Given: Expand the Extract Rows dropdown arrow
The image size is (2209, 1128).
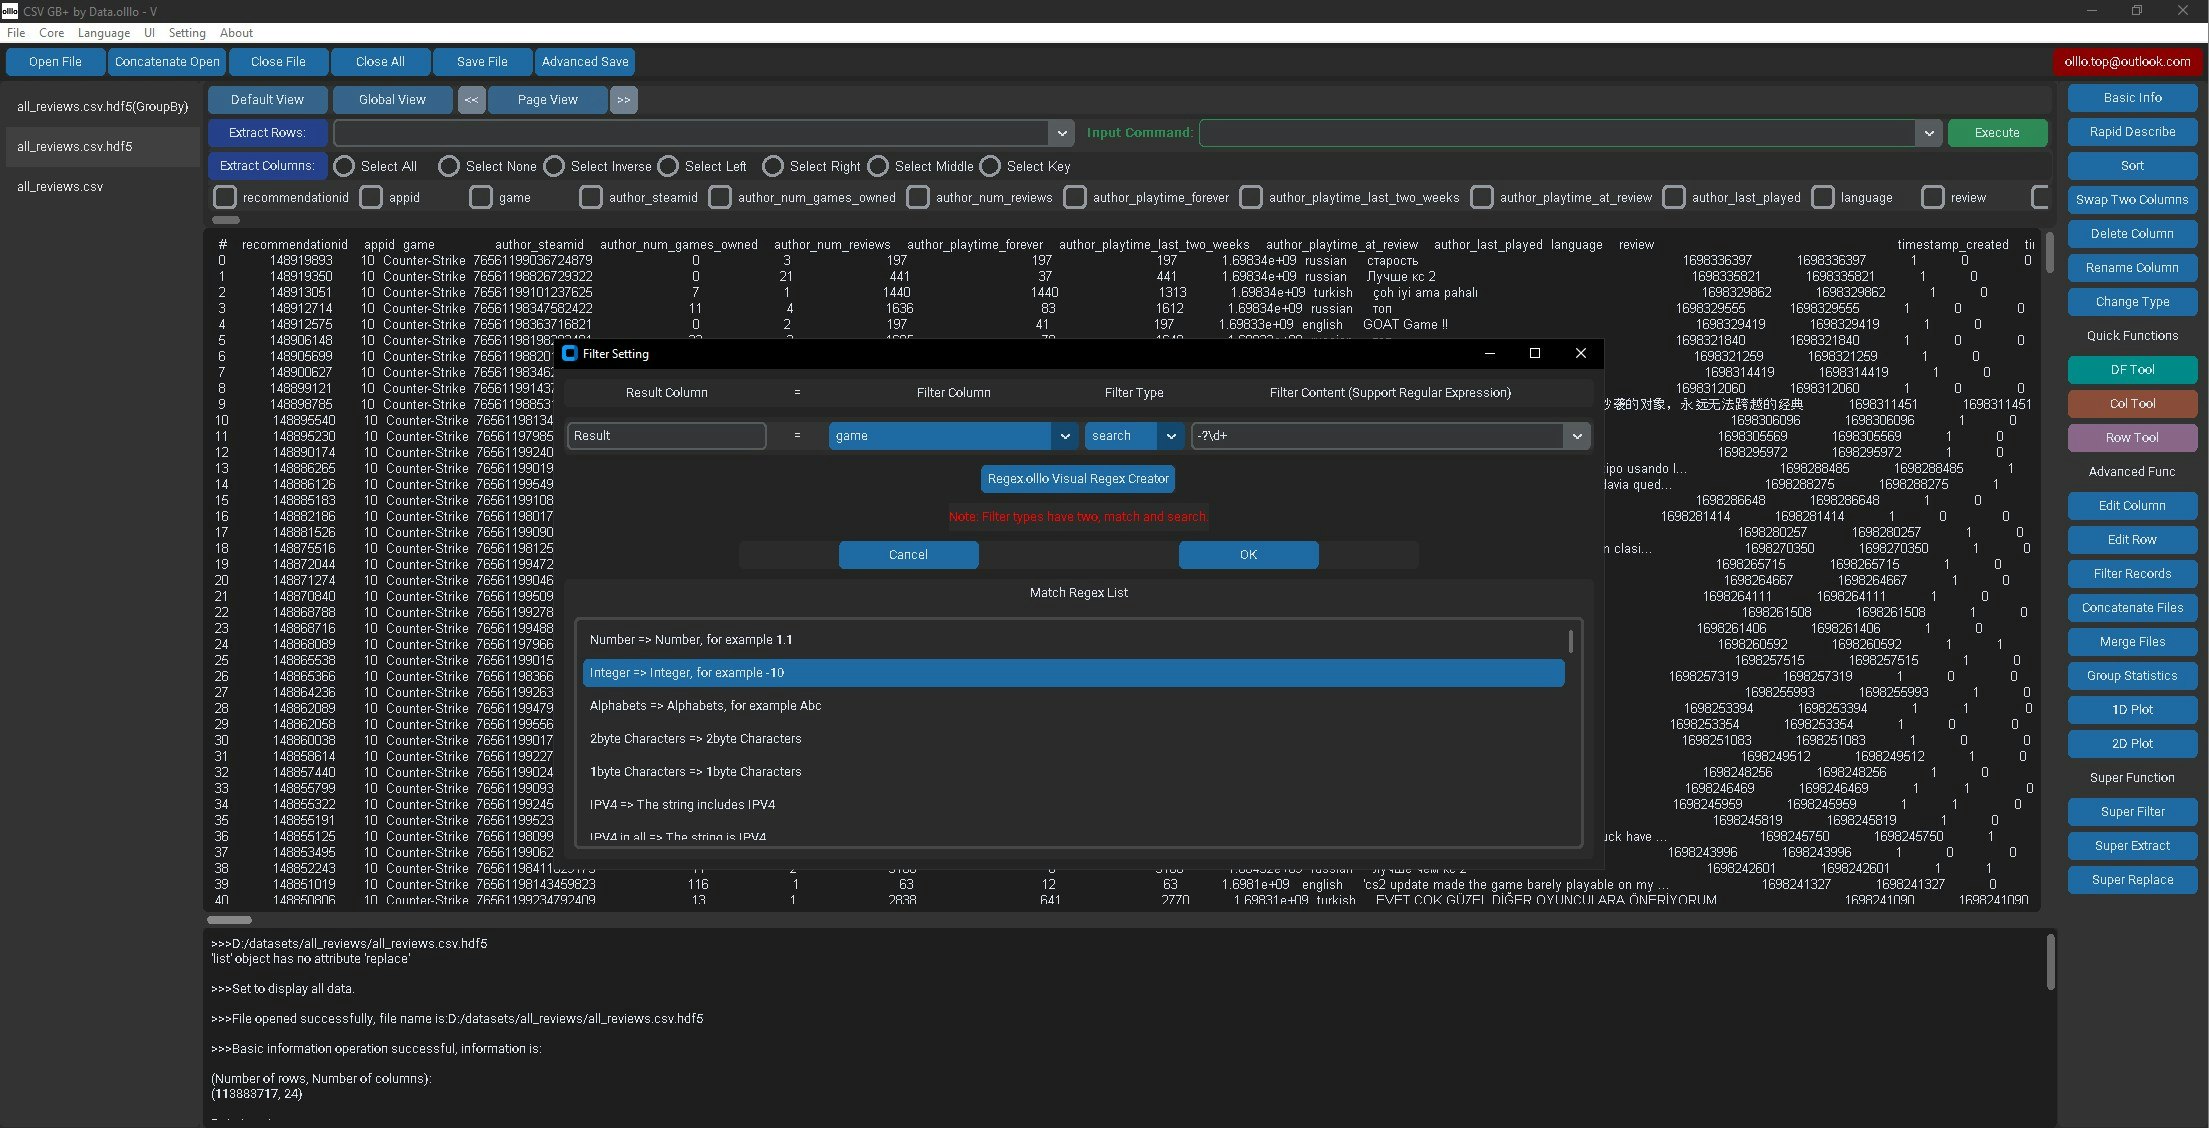Looking at the screenshot, I should pyautogui.click(x=1061, y=133).
